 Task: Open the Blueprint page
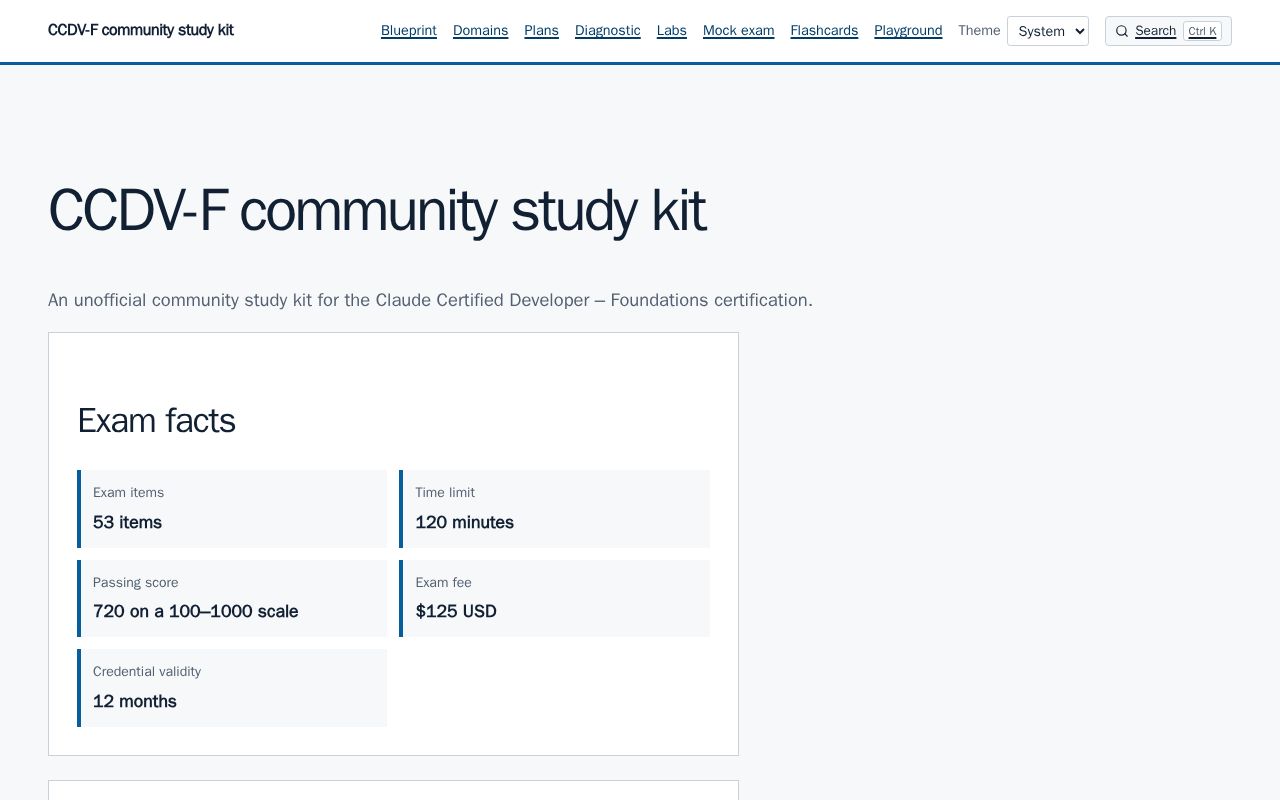[x=409, y=31]
